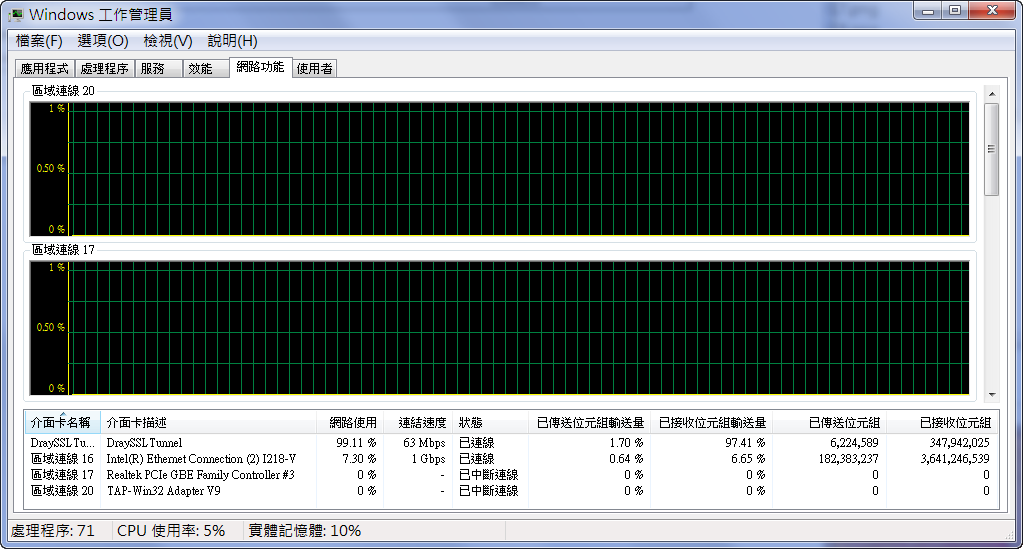Click the DraySSL Tunnel description cell
1023x549 pixels.
(144, 443)
